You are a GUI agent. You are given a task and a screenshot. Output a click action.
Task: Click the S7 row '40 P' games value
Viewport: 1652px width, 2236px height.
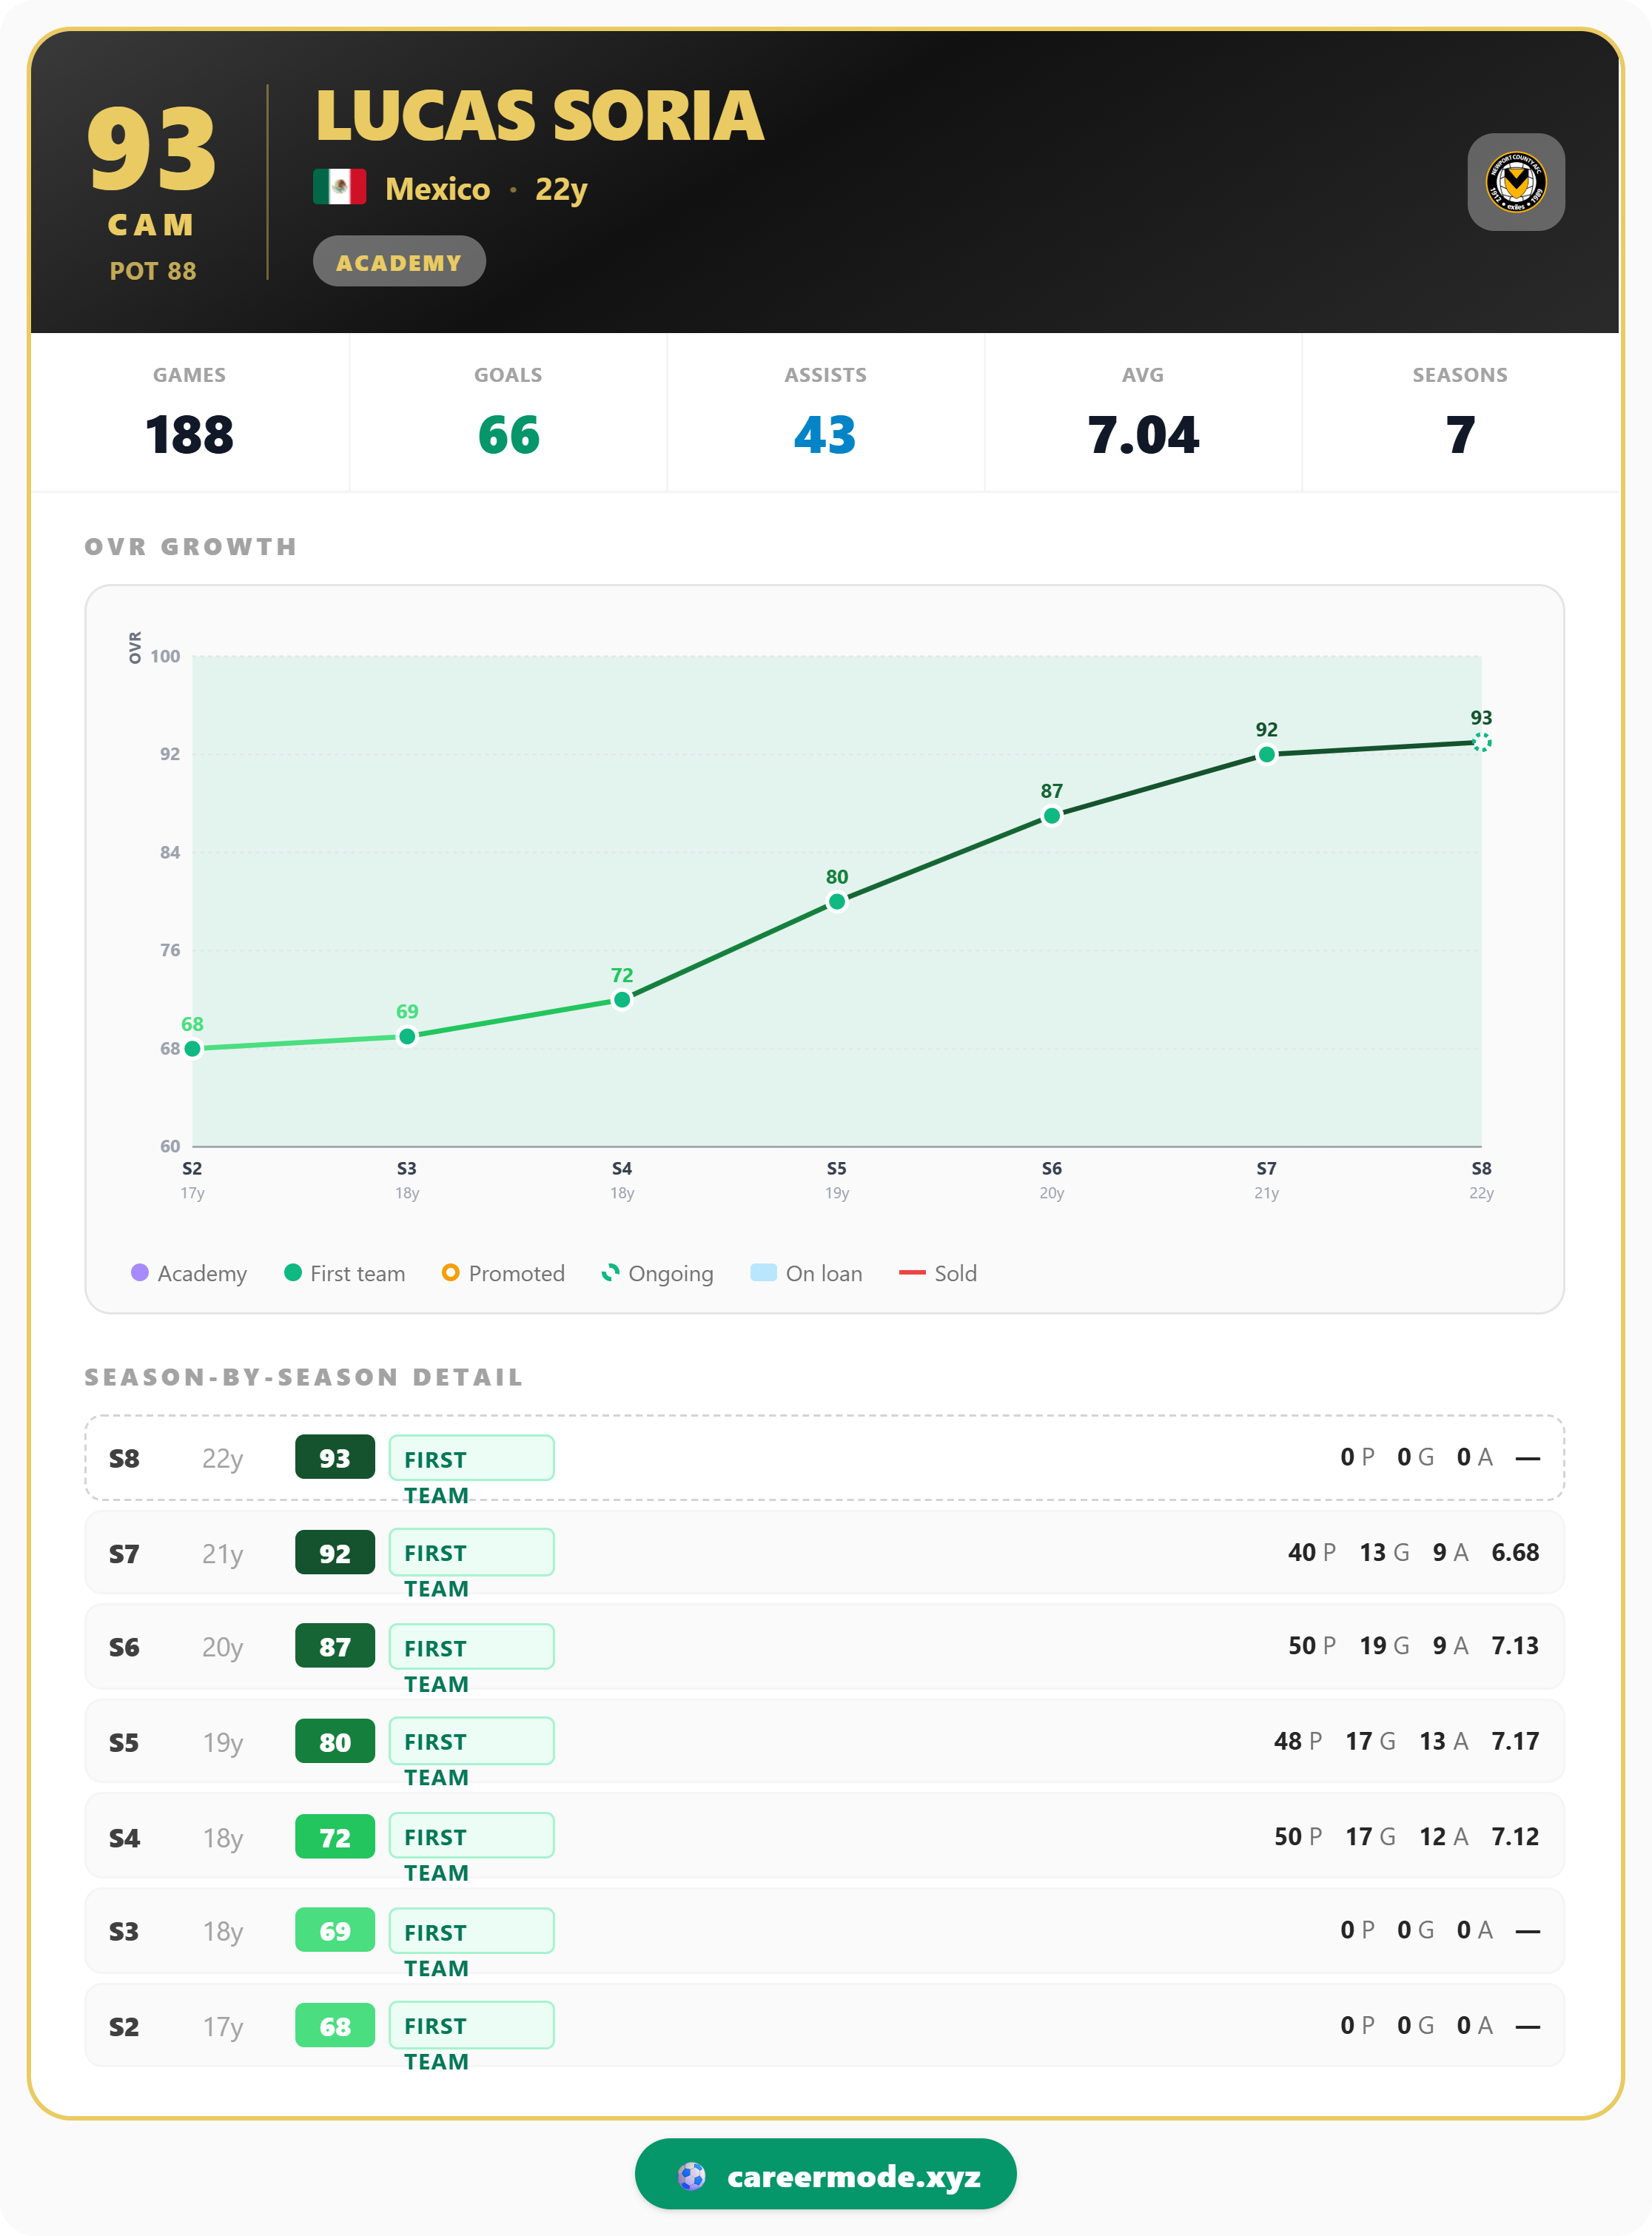tap(1311, 1552)
